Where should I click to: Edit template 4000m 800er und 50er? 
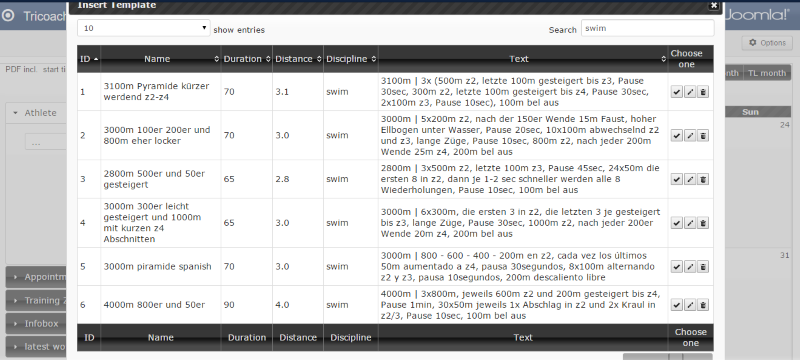(x=690, y=305)
